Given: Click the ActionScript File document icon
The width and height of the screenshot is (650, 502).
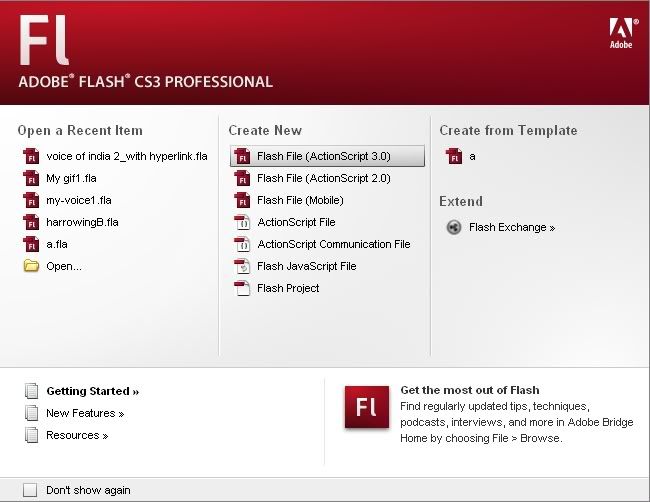Looking at the screenshot, I should tap(242, 222).
